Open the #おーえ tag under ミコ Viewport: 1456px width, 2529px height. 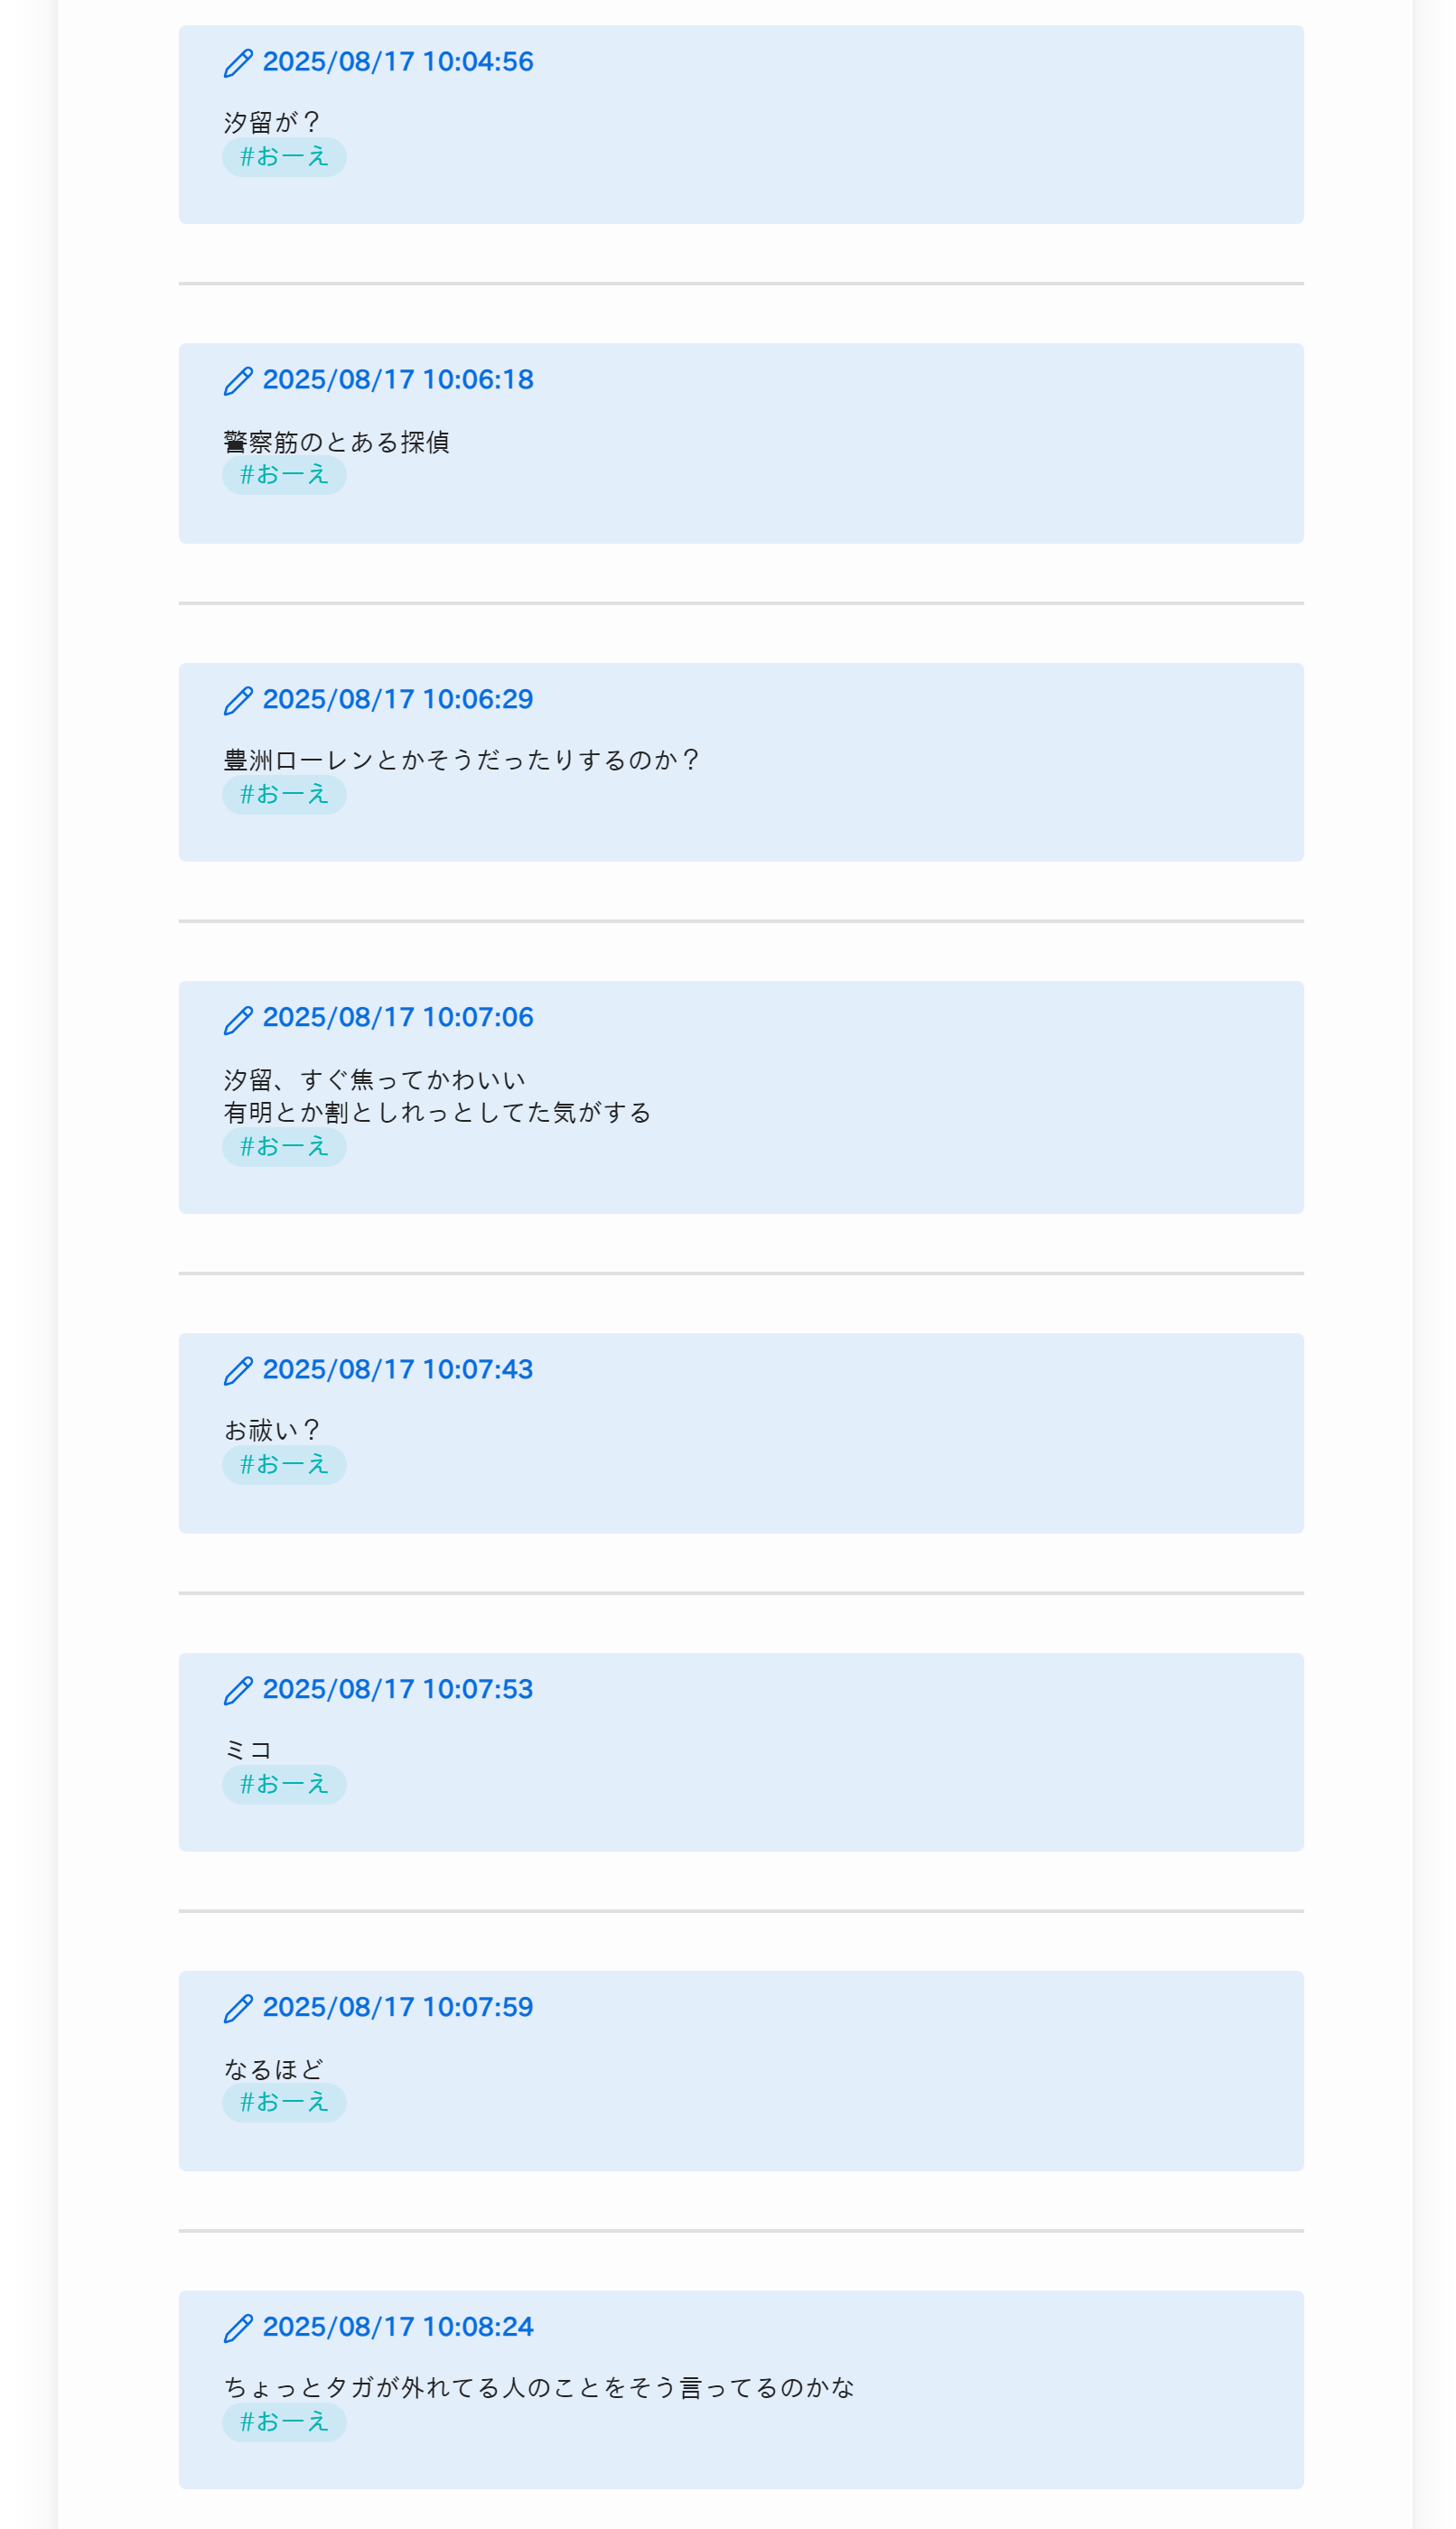click(x=284, y=1785)
